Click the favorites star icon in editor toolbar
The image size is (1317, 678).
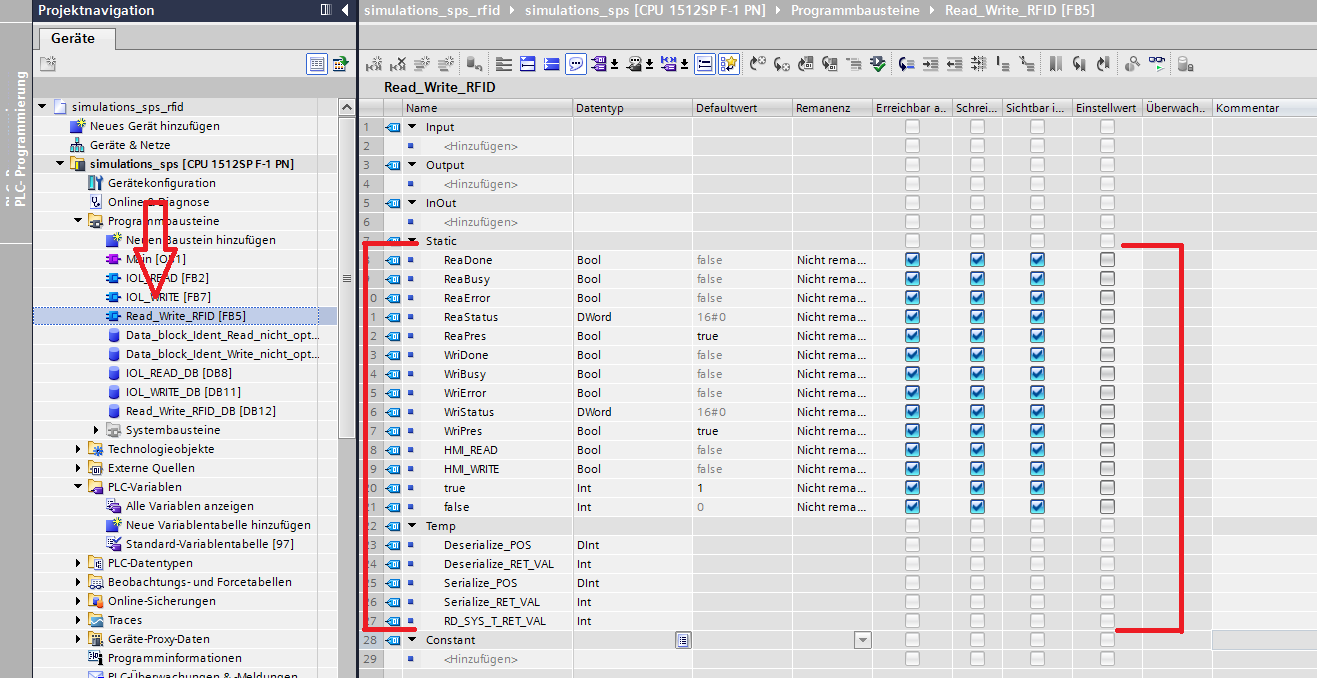pyautogui.click(x=728, y=64)
